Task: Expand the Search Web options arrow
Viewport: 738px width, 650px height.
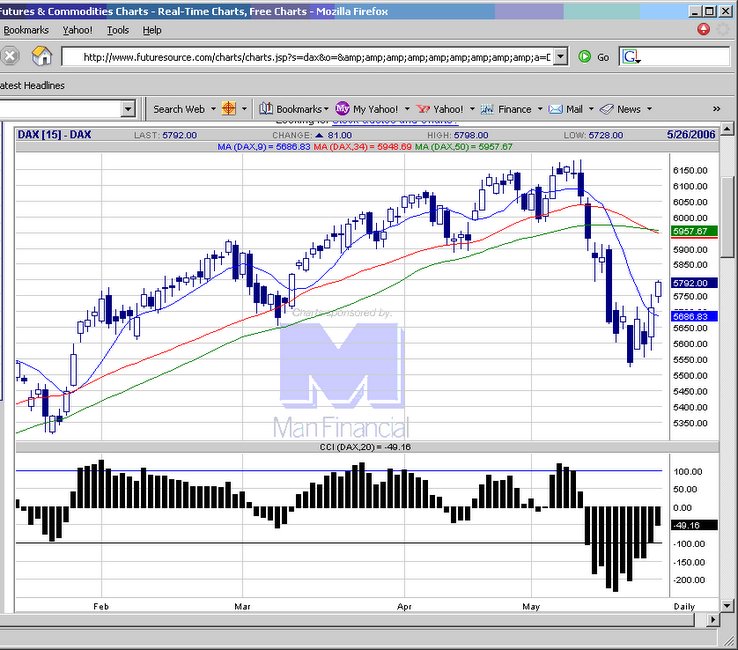Action: coord(213,109)
